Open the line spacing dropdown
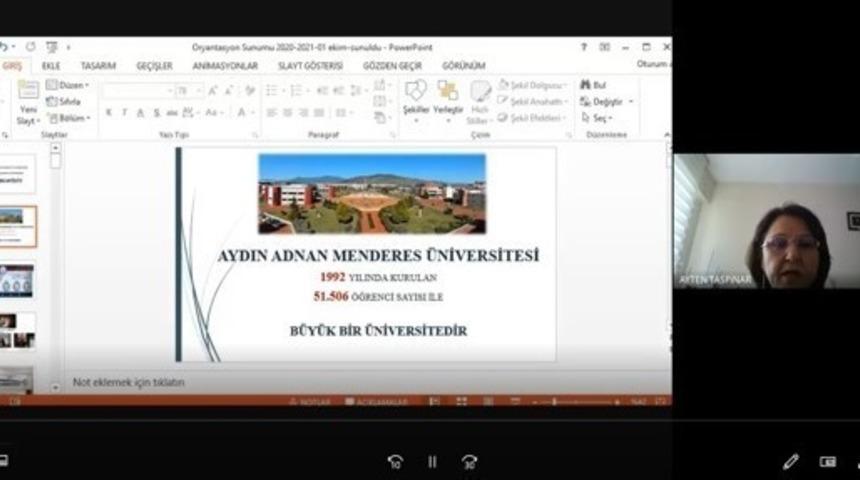860x480 pixels. [x=358, y=91]
